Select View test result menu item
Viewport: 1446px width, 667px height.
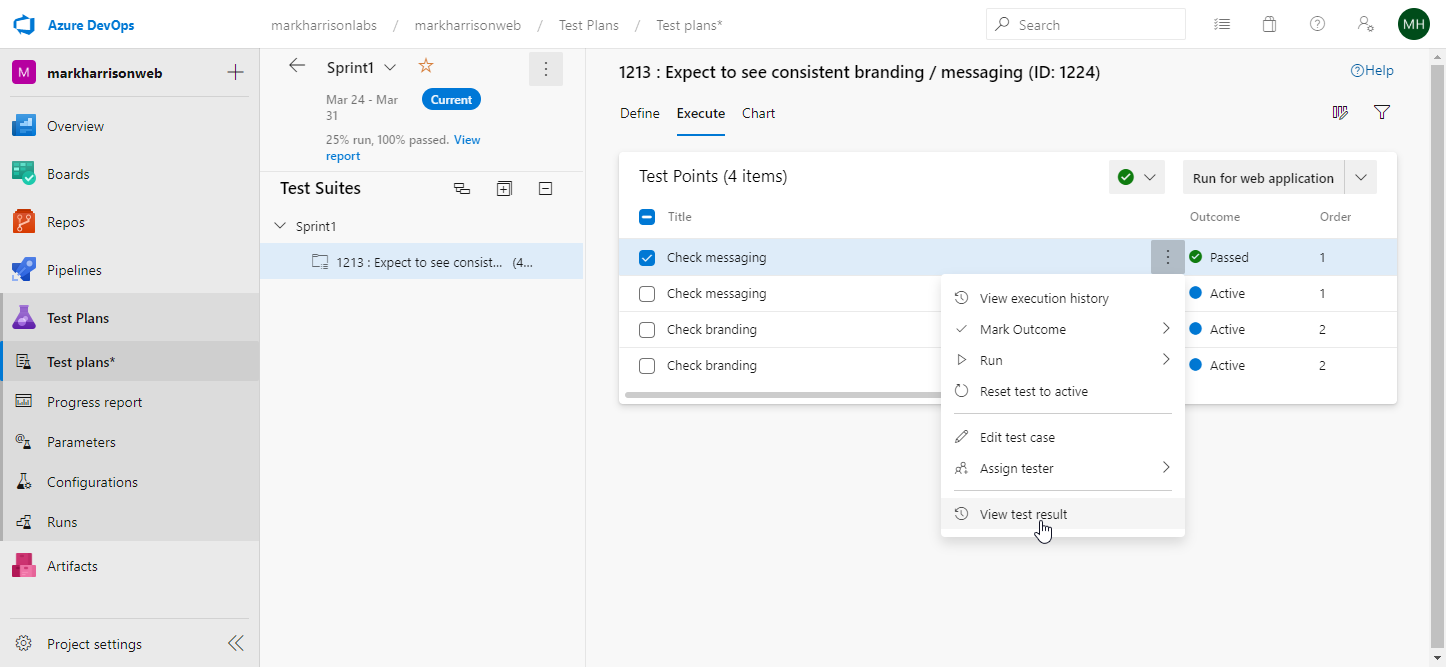(1023, 514)
